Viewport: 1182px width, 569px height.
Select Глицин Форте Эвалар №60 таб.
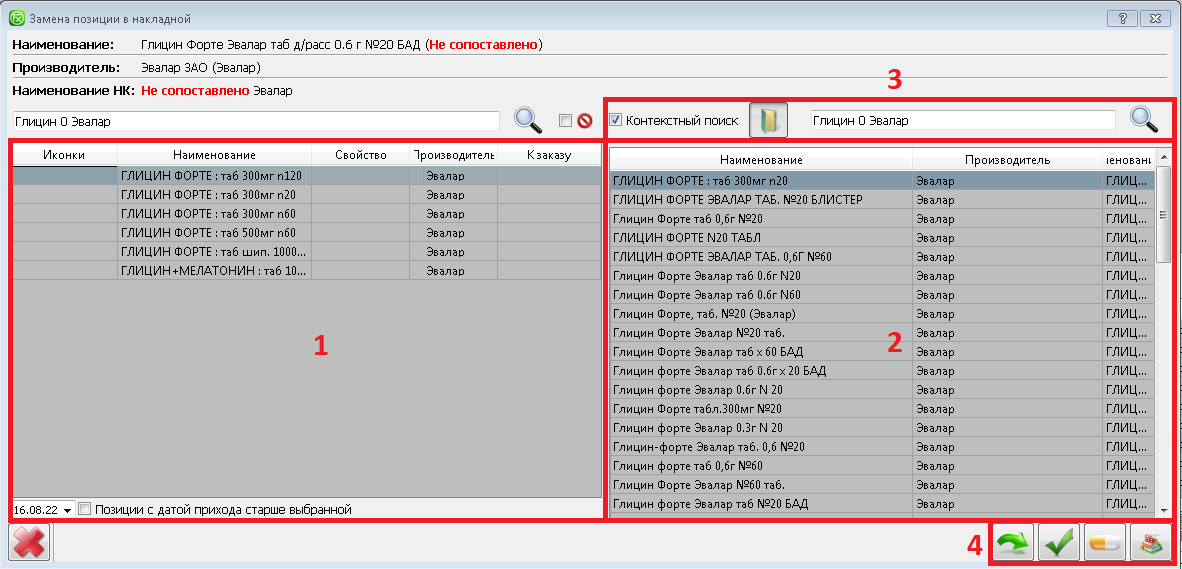pos(882,484)
